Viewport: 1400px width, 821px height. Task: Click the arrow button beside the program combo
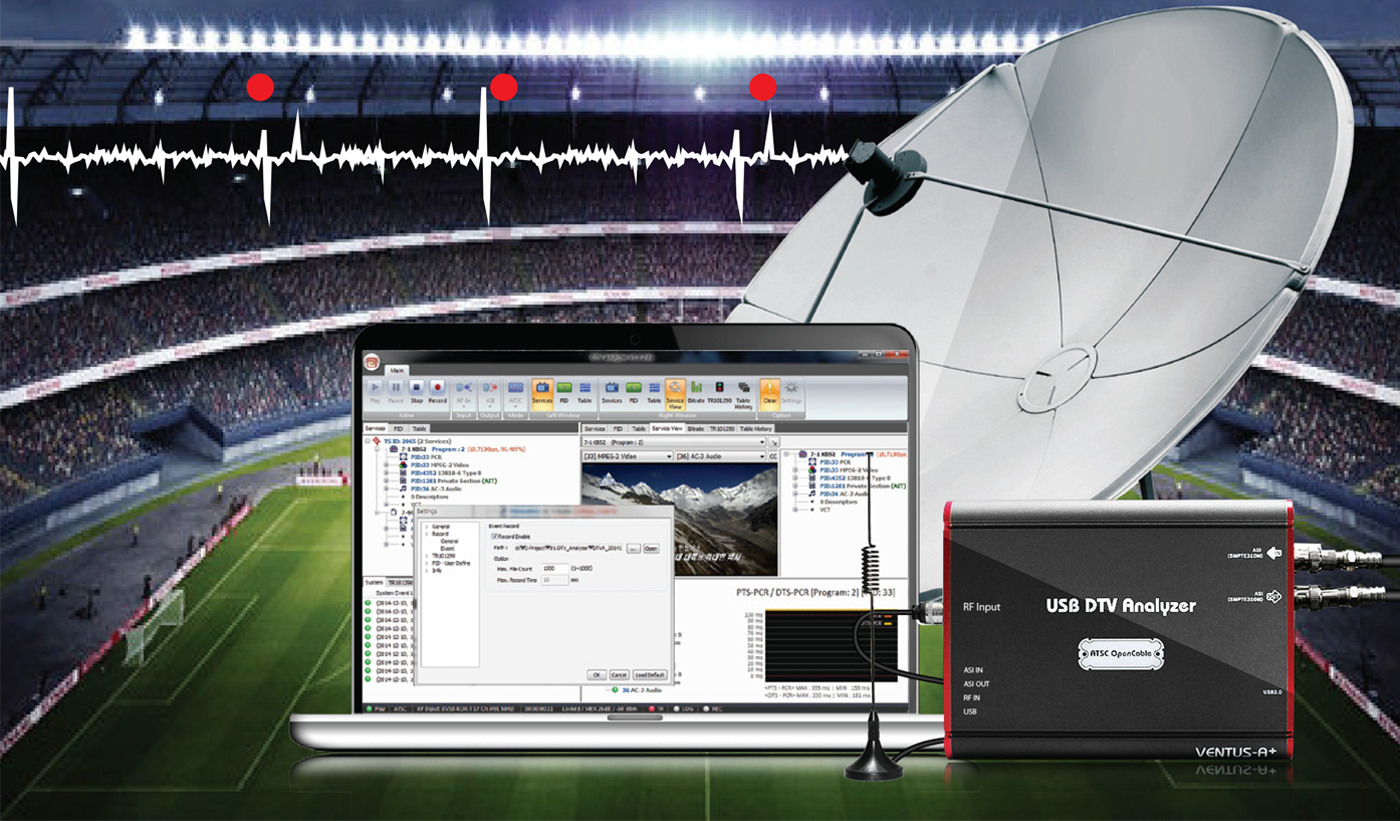click(x=774, y=442)
